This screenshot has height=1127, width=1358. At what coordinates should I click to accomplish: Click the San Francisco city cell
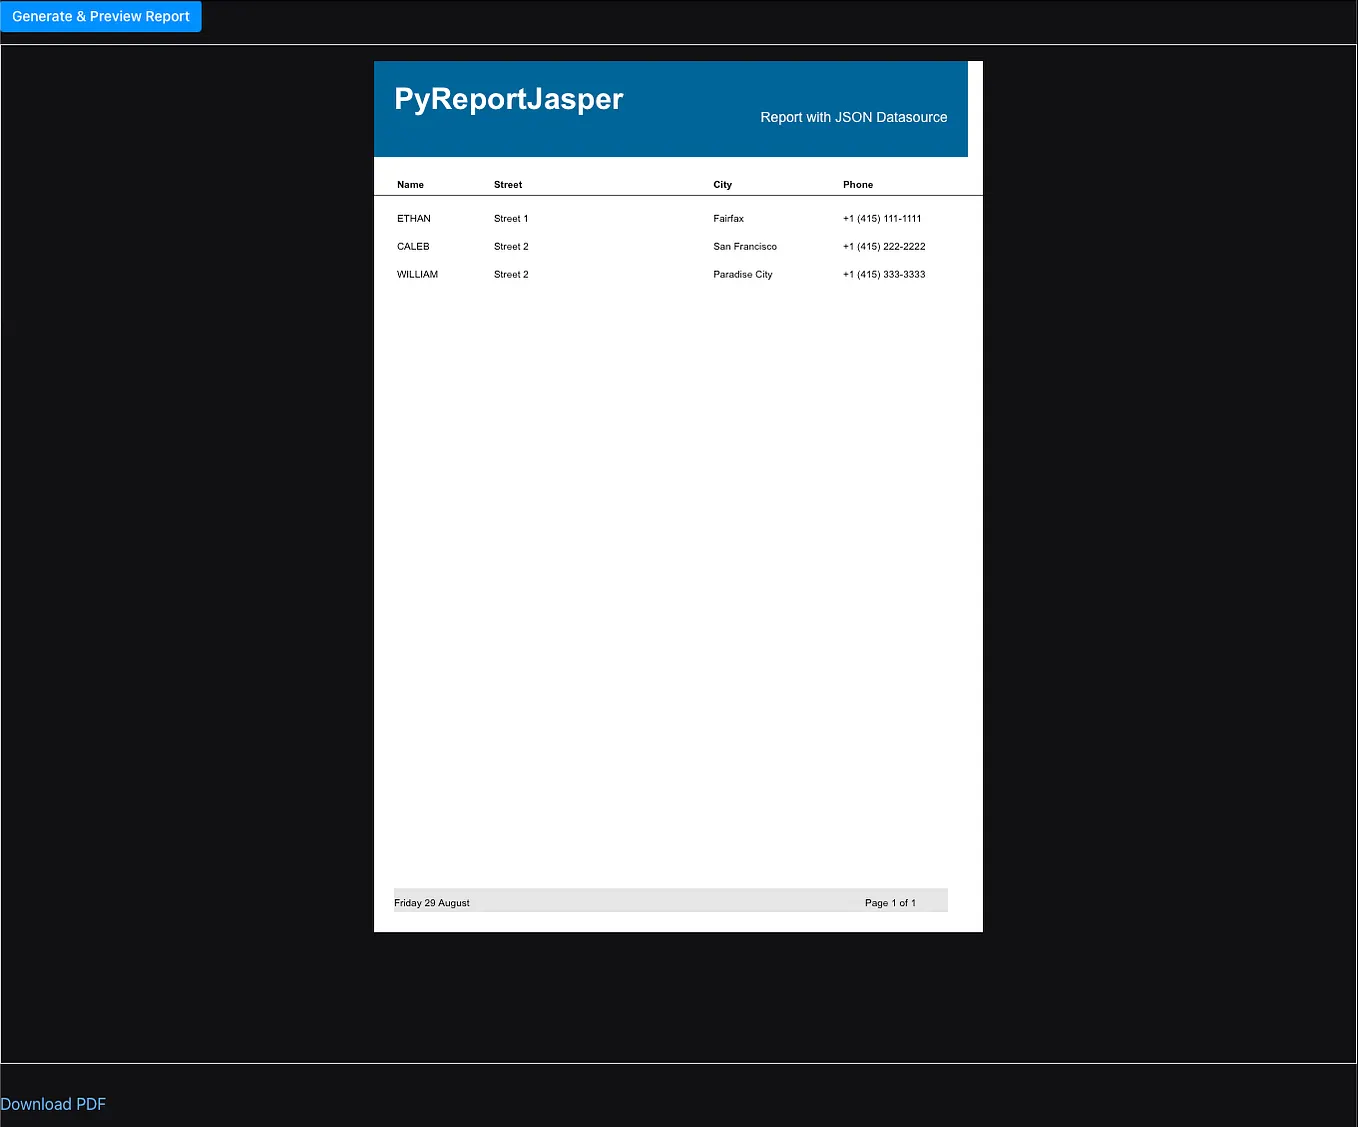pos(744,246)
